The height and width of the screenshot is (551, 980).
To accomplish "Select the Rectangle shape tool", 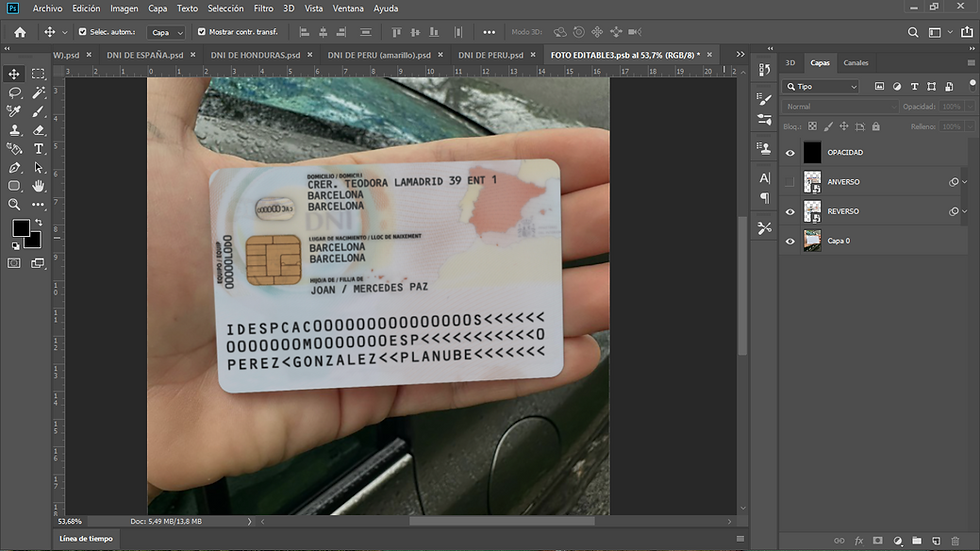I will pyautogui.click(x=14, y=186).
